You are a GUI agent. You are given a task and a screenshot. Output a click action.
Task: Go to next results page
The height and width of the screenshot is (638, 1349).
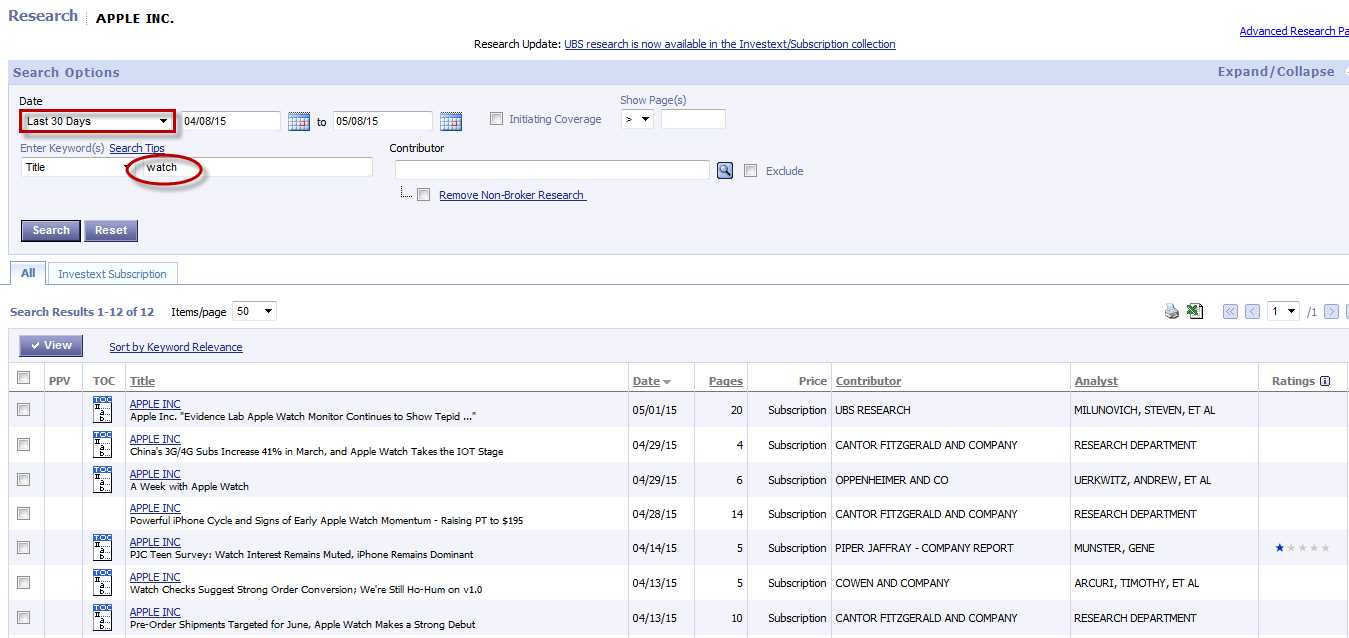pyautogui.click(x=1331, y=312)
